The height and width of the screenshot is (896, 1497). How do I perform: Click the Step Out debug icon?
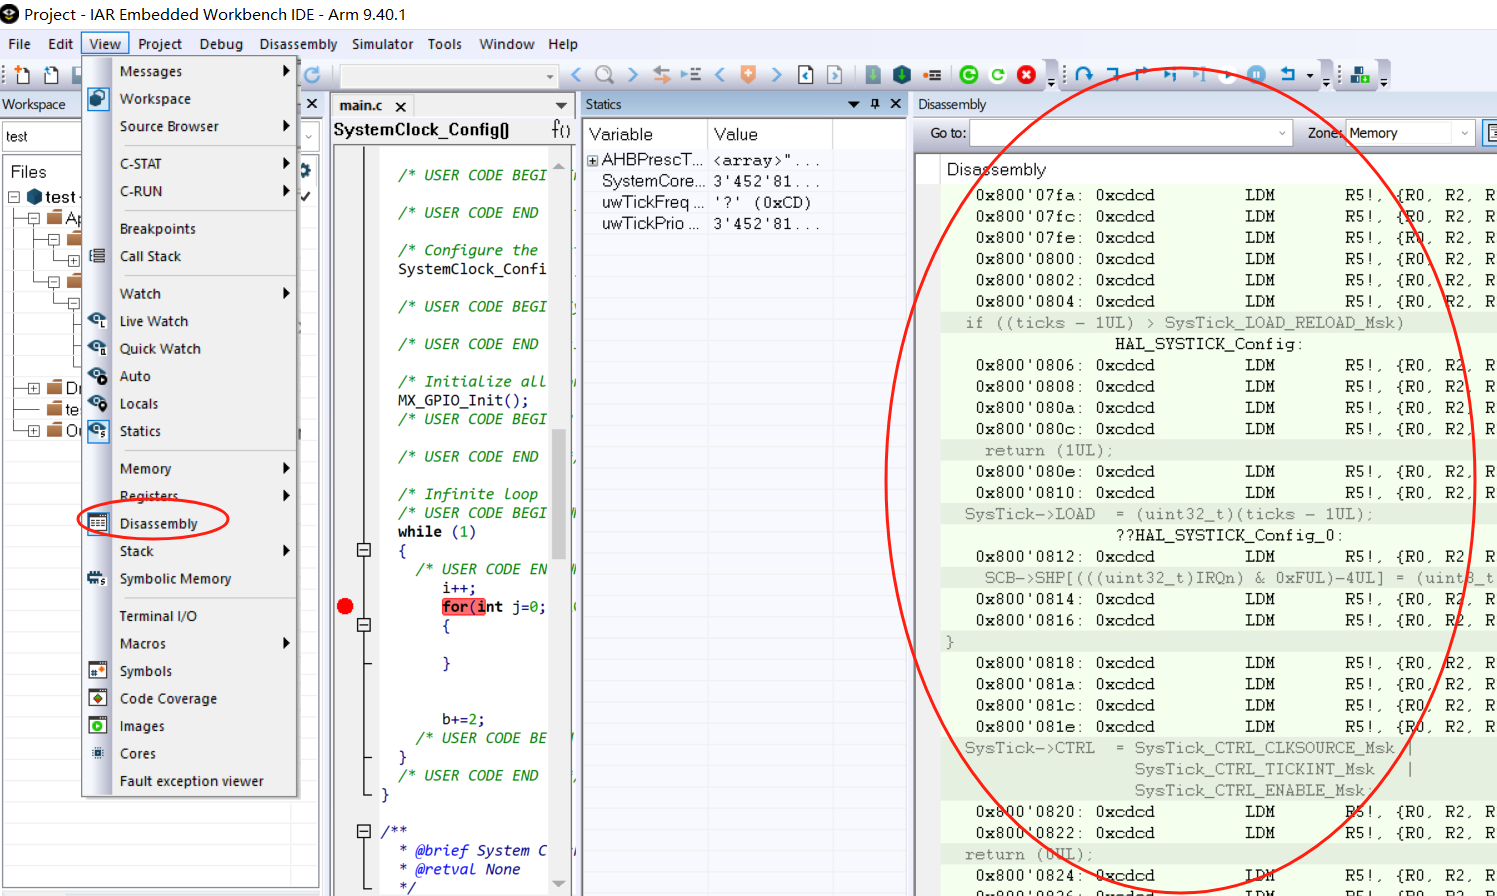click(x=1141, y=74)
